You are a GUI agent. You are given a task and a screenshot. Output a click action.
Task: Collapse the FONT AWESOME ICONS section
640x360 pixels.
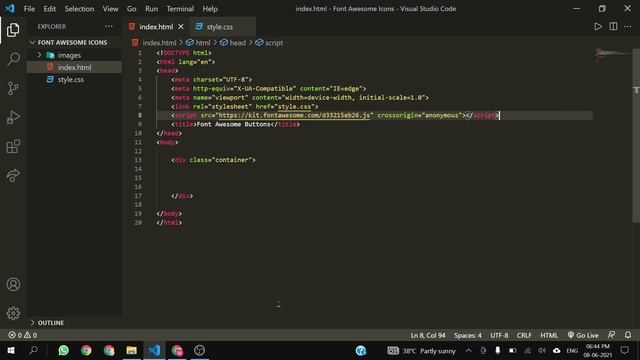pos(74,42)
